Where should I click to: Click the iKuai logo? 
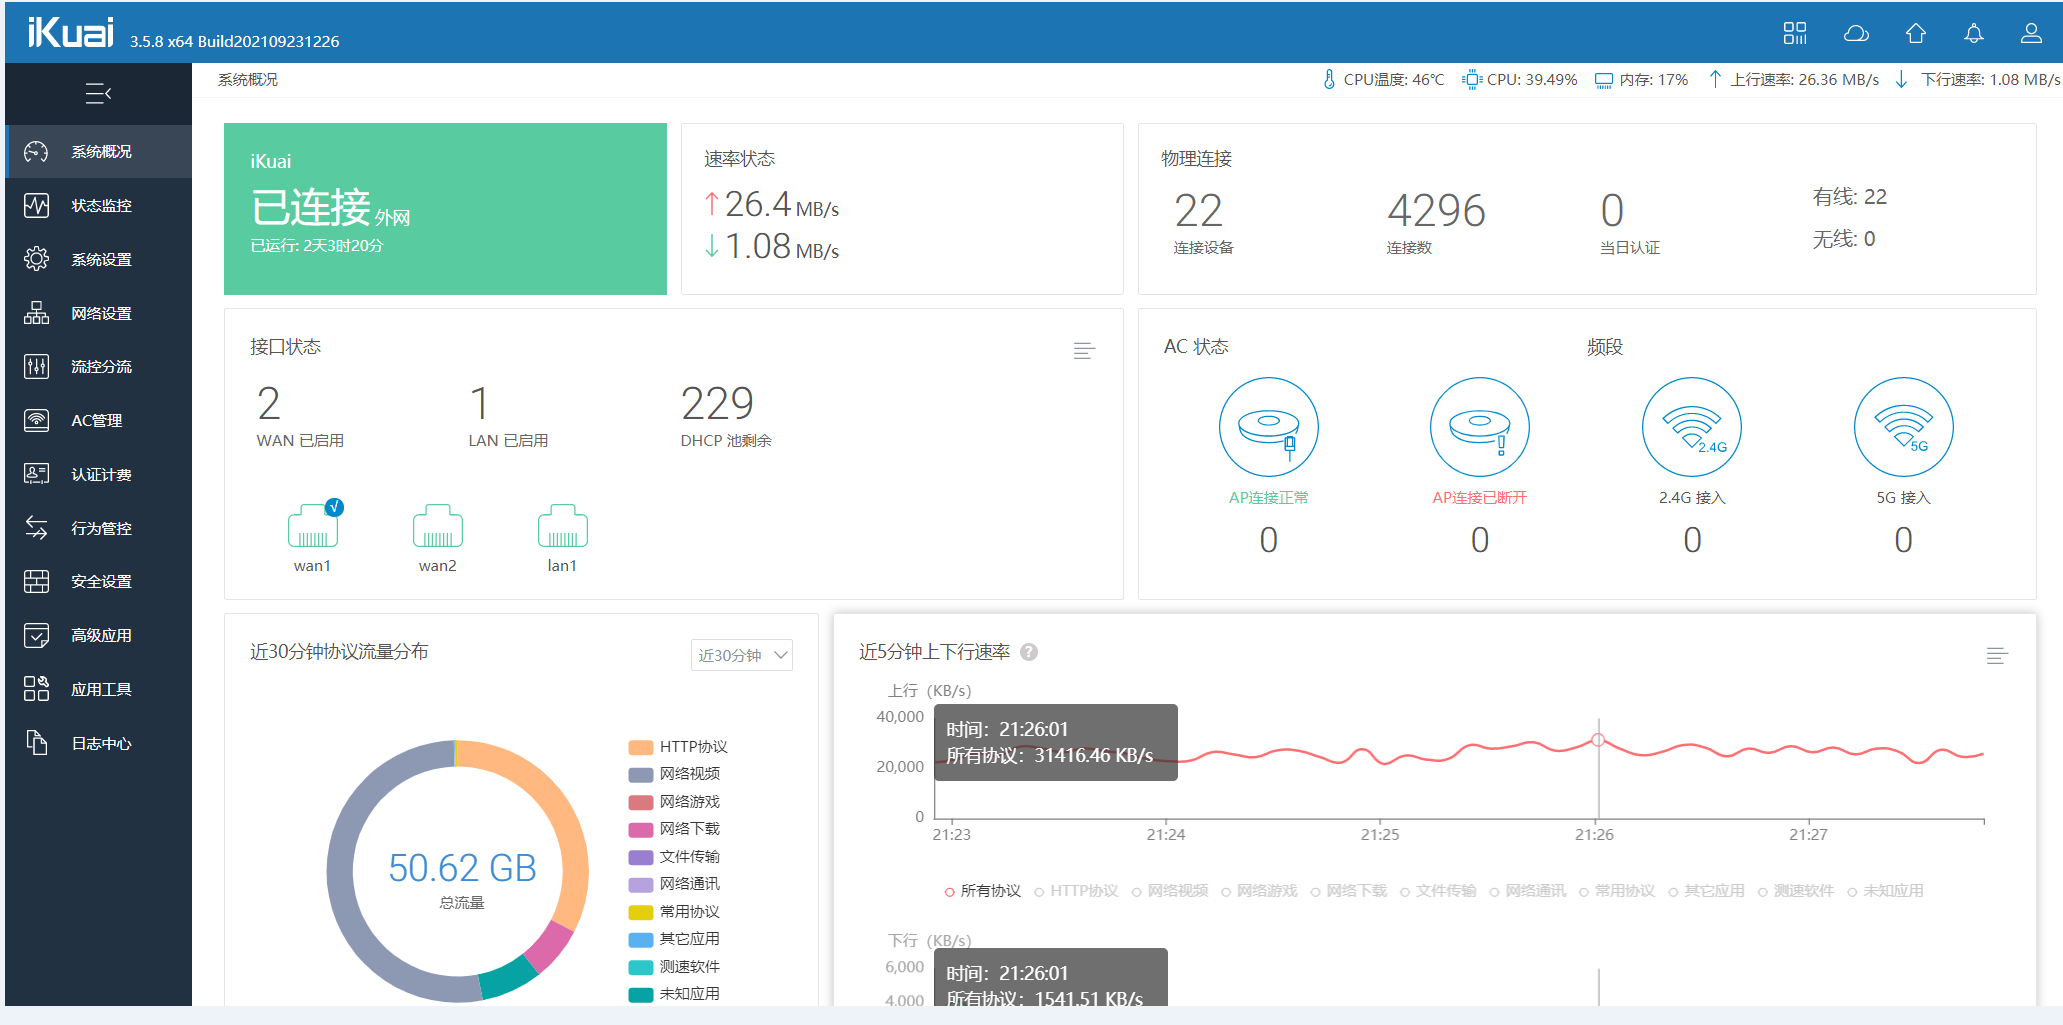pyautogui.click(x=70, y=33)
